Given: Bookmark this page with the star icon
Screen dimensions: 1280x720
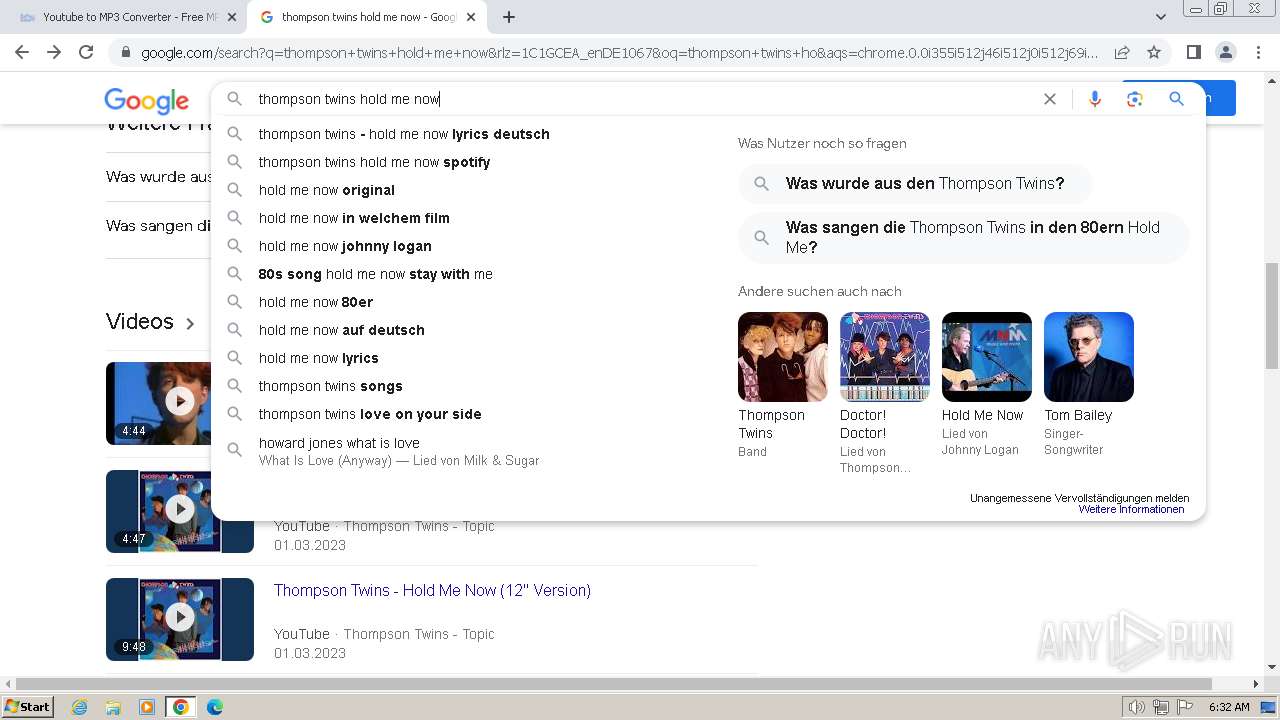Looking at the screenshot, I should tap(1154, 52).
